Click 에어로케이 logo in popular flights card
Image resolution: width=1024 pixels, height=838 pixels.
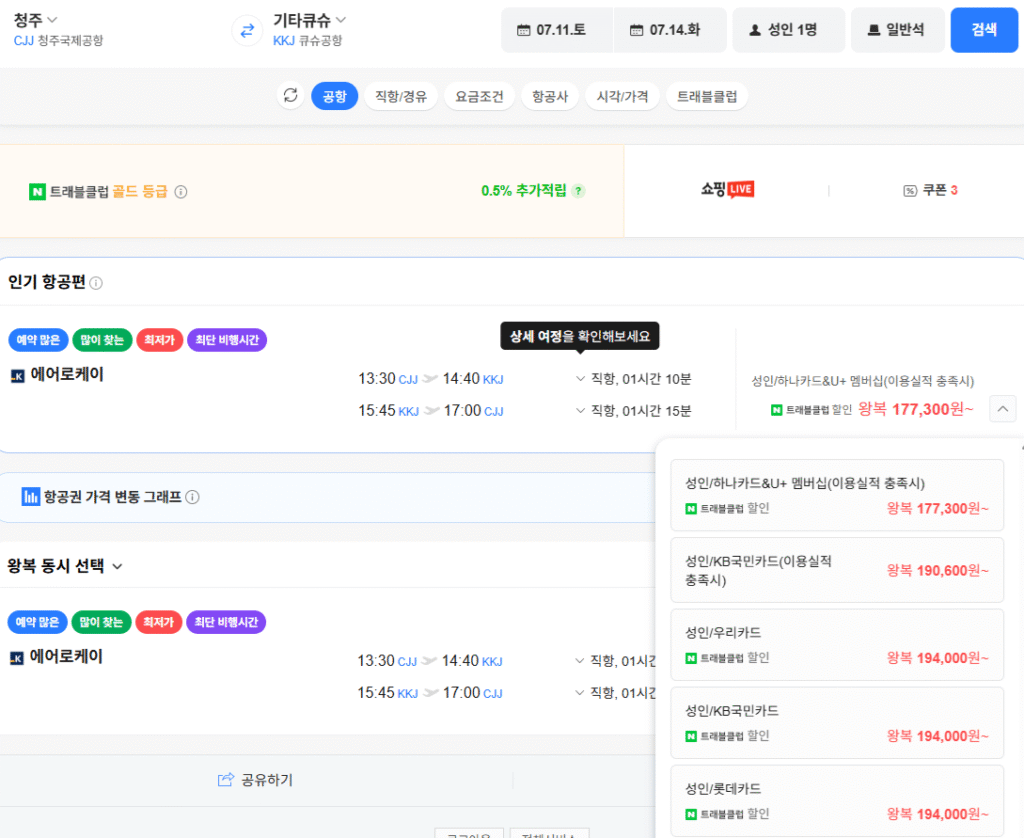click(x=18, y=376)
